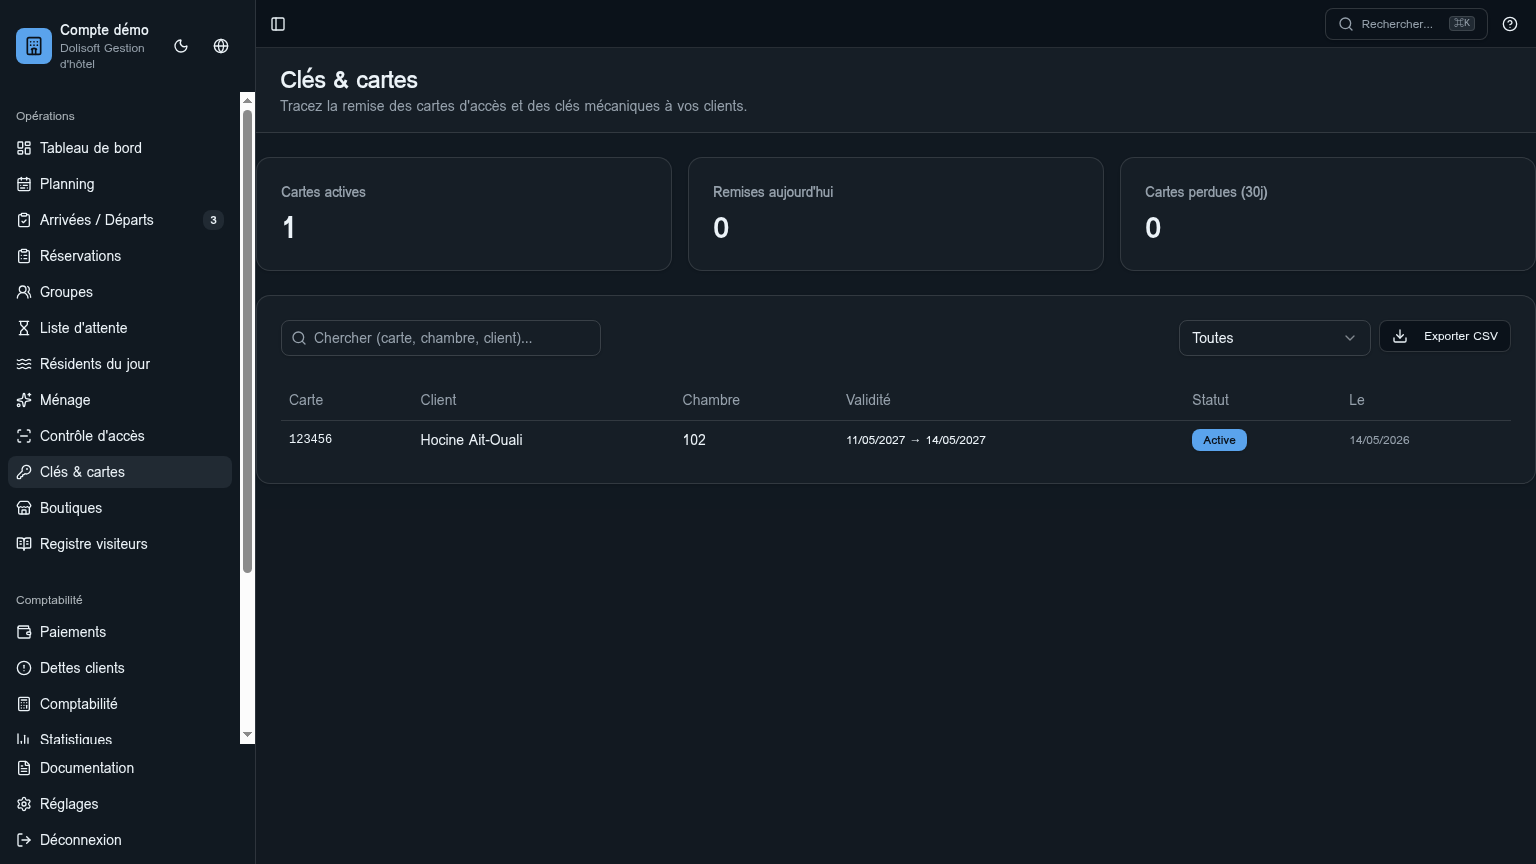1536x864 pixels.
Task: Click room number 102 cell
Action: pyautogui.click(x=694, y=440)
